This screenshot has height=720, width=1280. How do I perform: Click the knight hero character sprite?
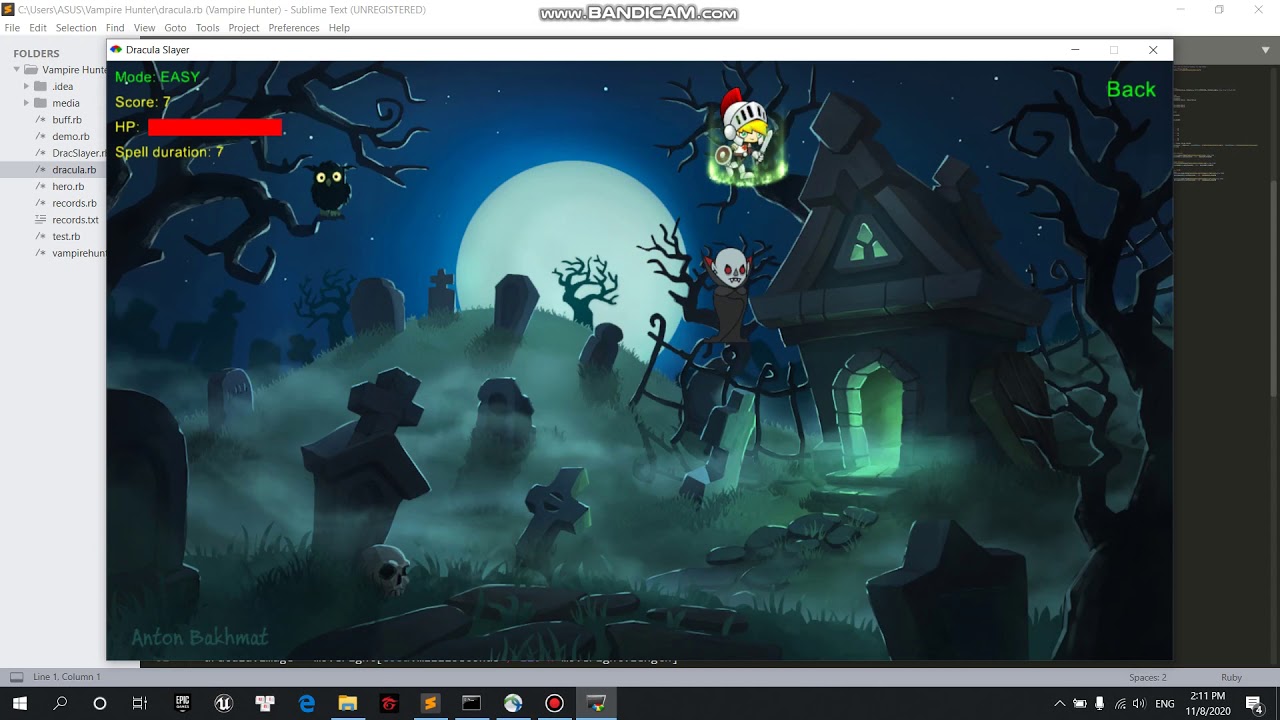[745, 136]
